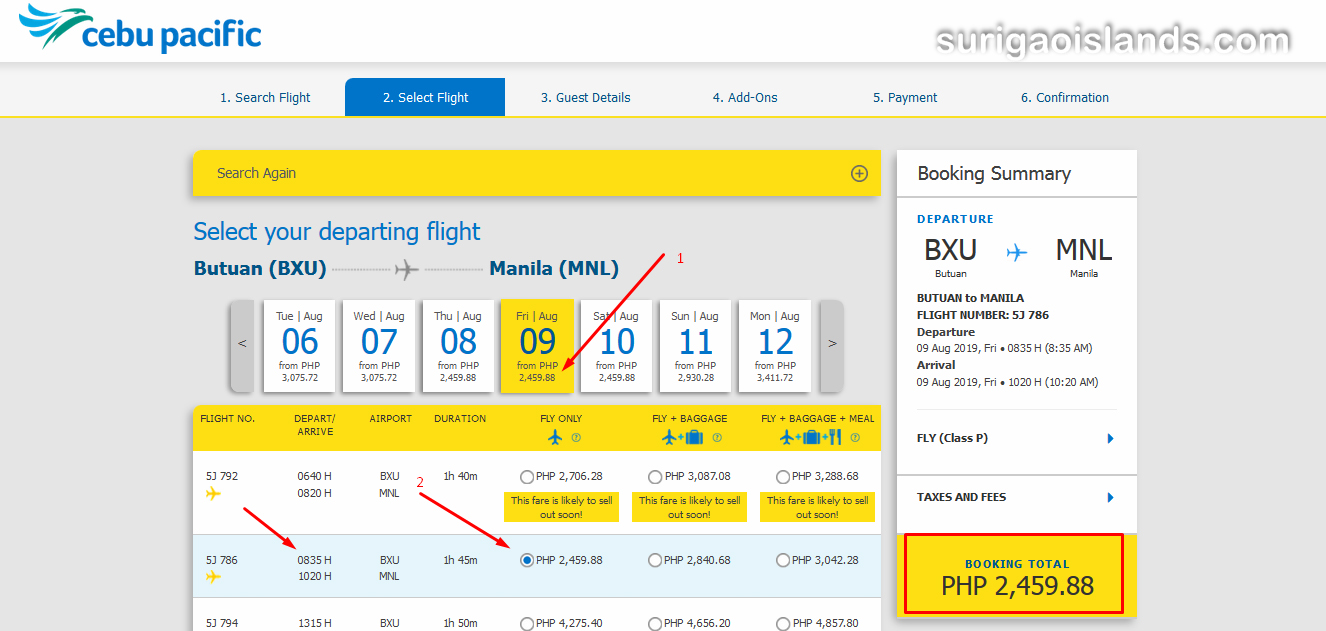The width and height of the screenshot is (1326, 631).
Task: Click the Fly Only airplane icon in header
Action: (x=556, y=437)
